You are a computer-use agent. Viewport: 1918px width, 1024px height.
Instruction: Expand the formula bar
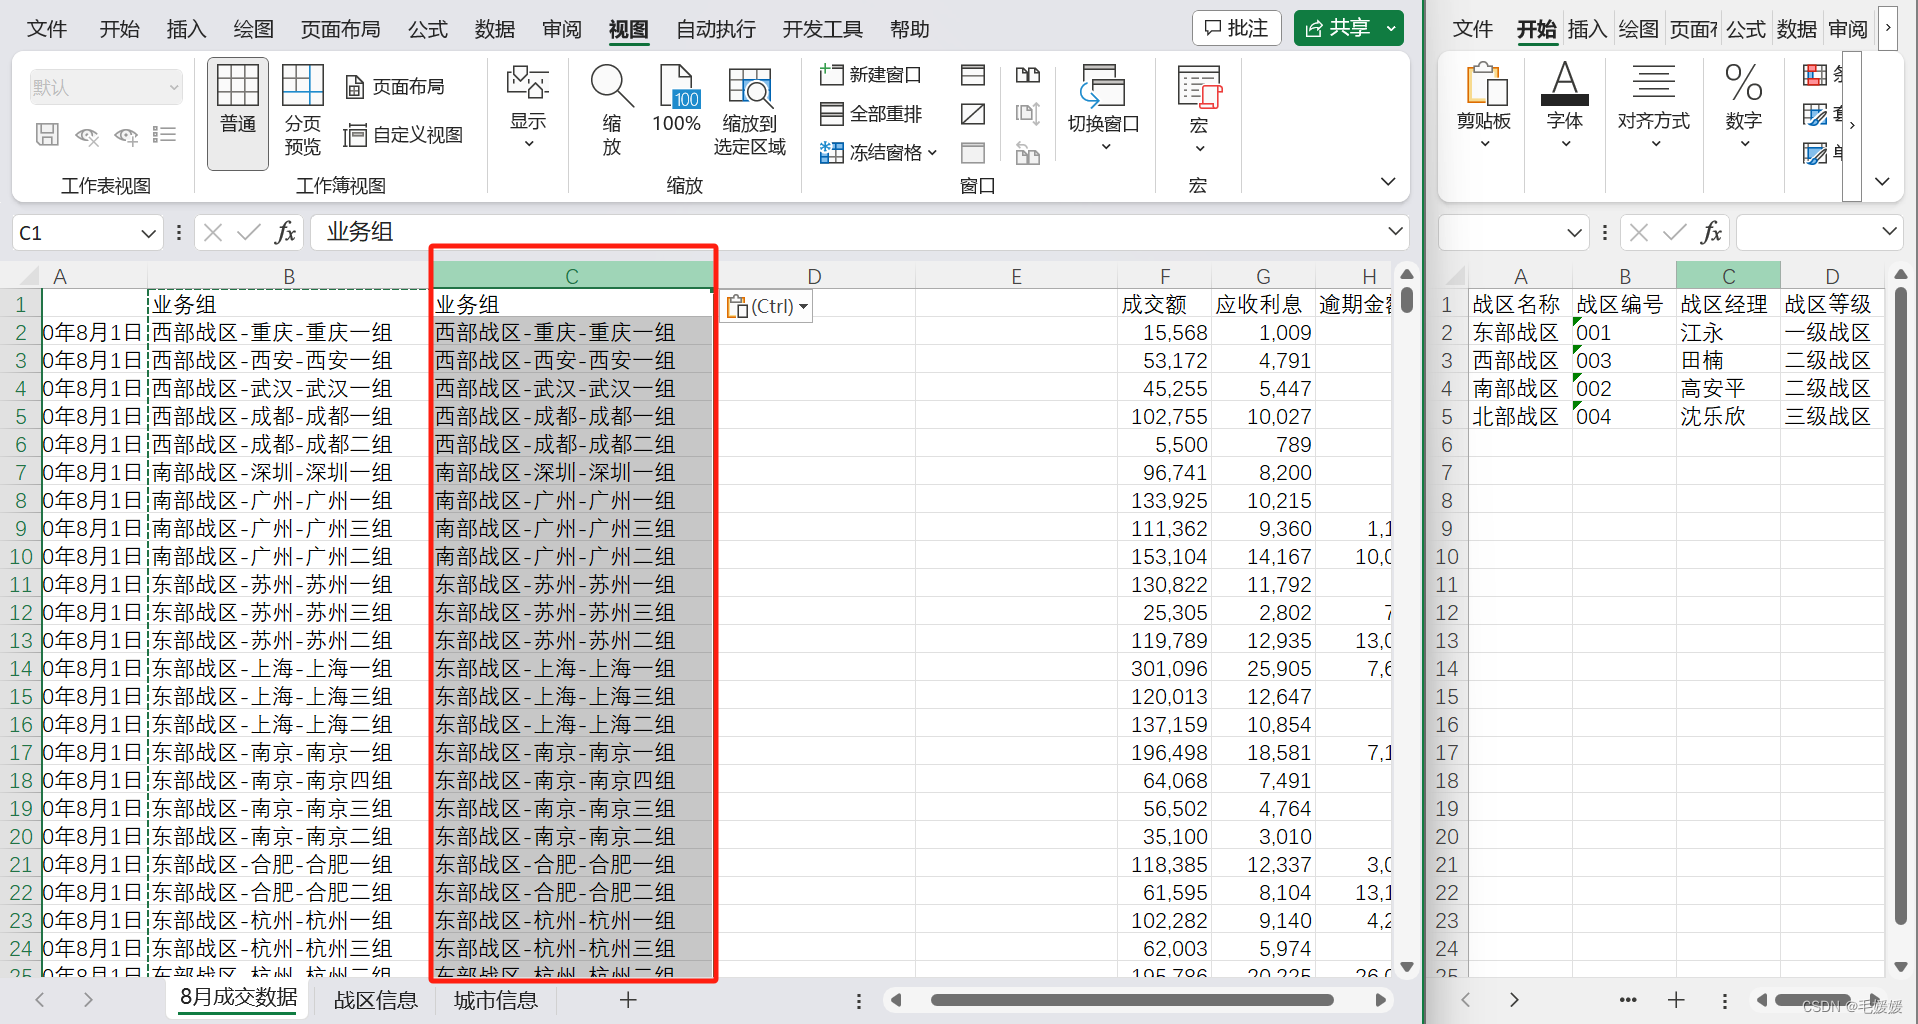1395,232
